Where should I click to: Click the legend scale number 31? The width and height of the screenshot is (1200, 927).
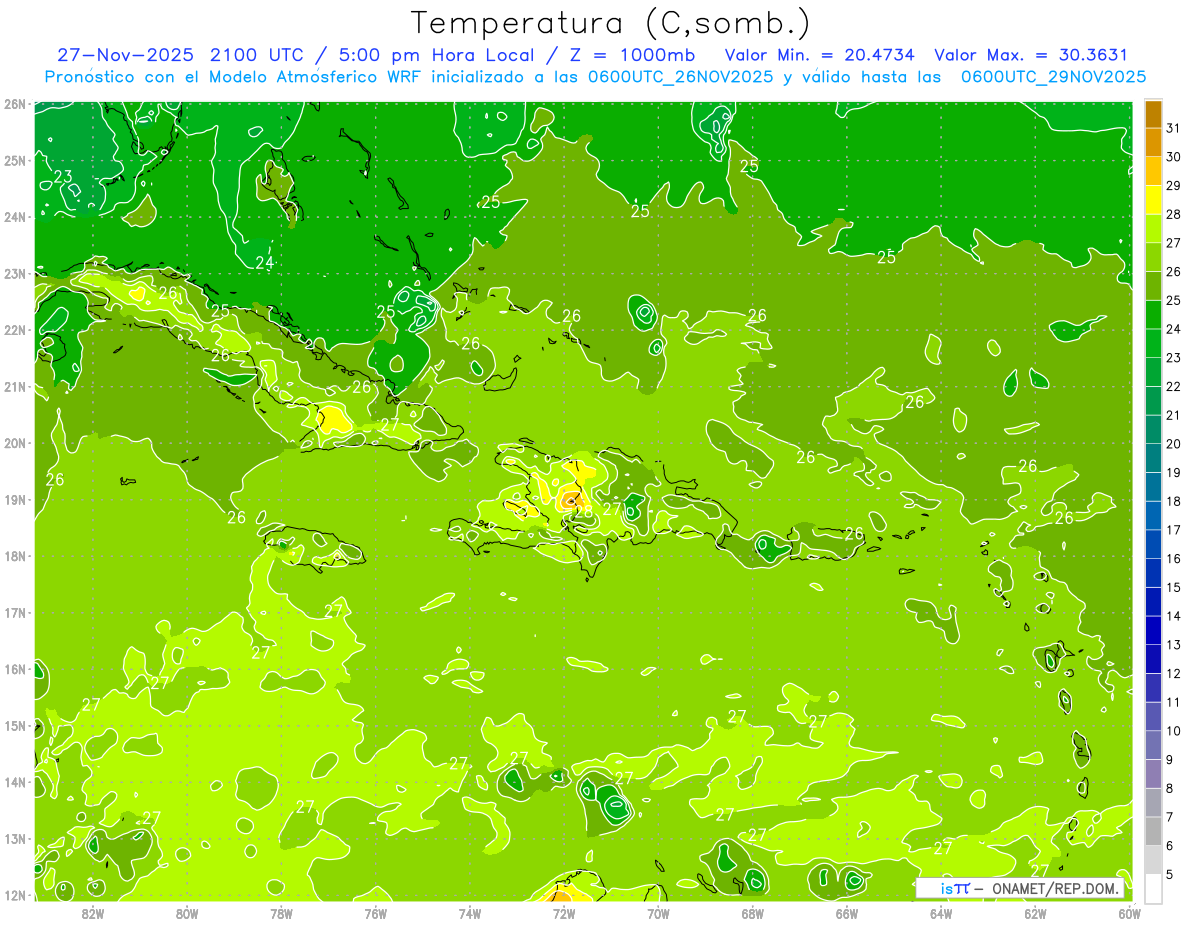[1173, 128]
